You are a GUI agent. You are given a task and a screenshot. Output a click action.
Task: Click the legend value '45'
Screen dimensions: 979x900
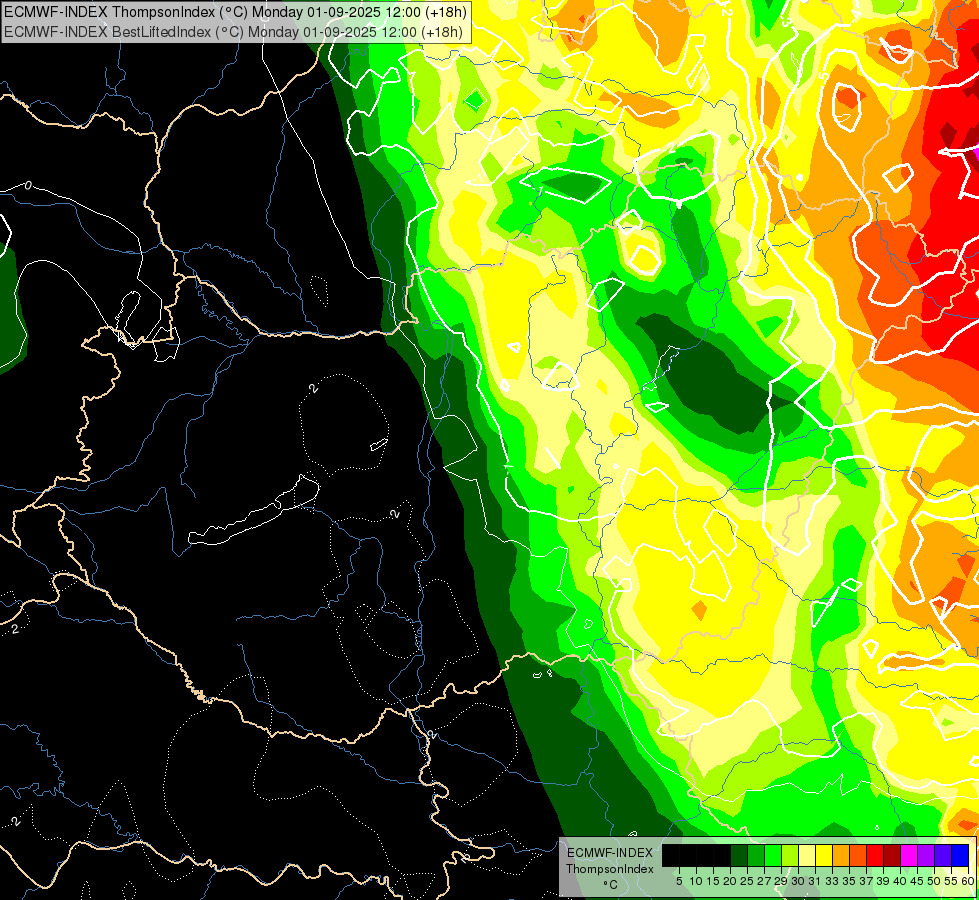(917, 881)
